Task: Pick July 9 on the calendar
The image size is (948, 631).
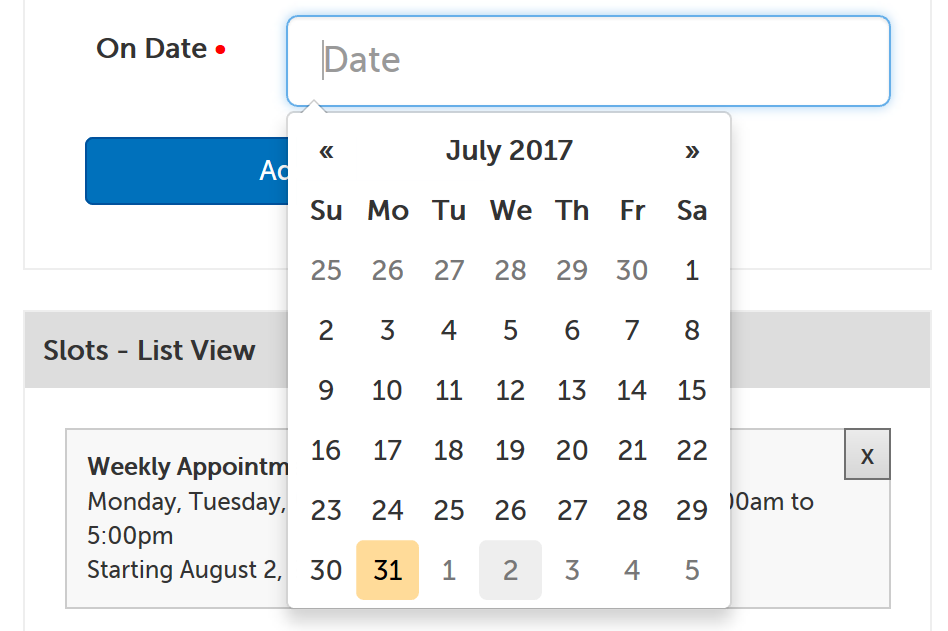Action: pos(326,390)
